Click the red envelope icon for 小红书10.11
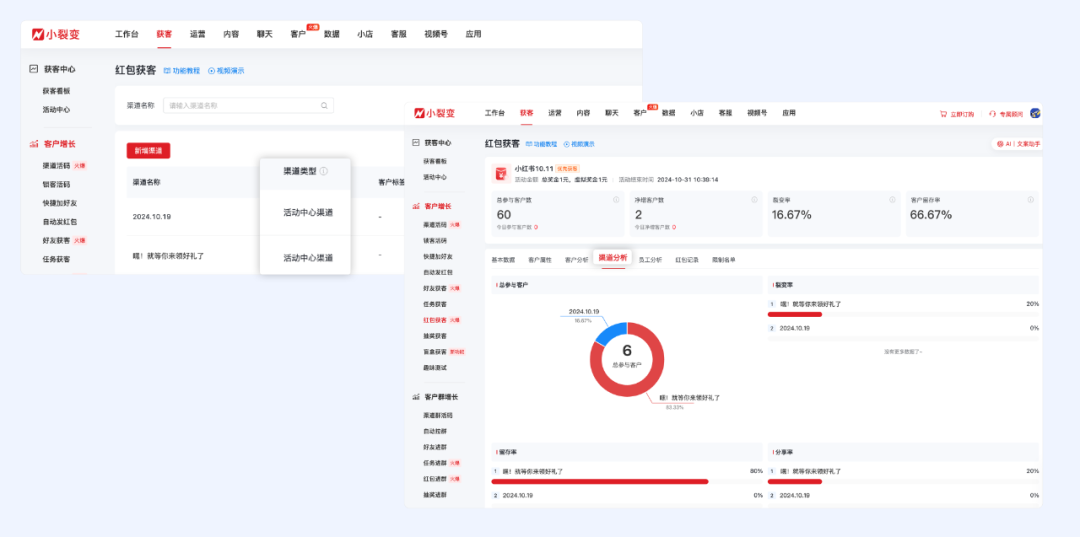The height and width of the screenshot is (537, 1080). tap(502, 173)
